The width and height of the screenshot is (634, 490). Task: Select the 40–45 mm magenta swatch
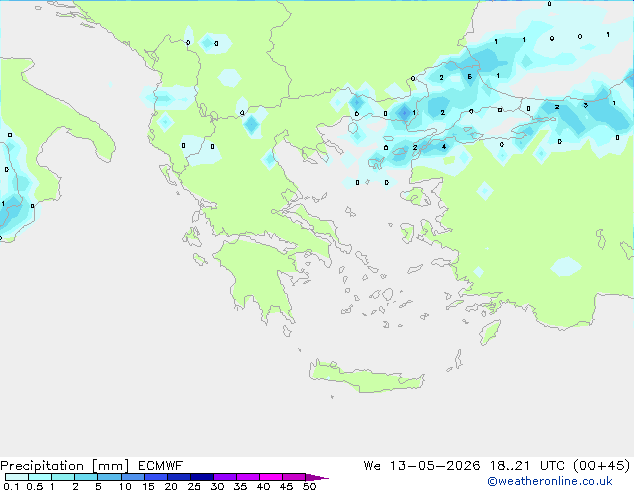coord(271,477)
